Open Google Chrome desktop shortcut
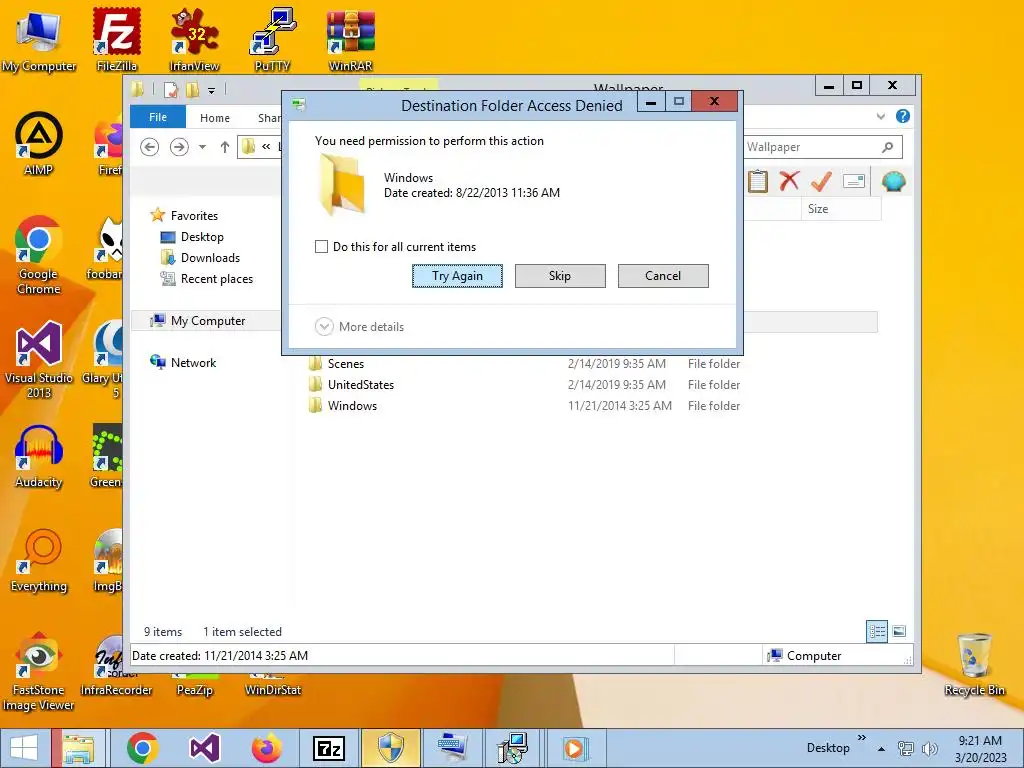Image resolution: width=1024 pixels, height=768 pixels. [x=39, y=255]
